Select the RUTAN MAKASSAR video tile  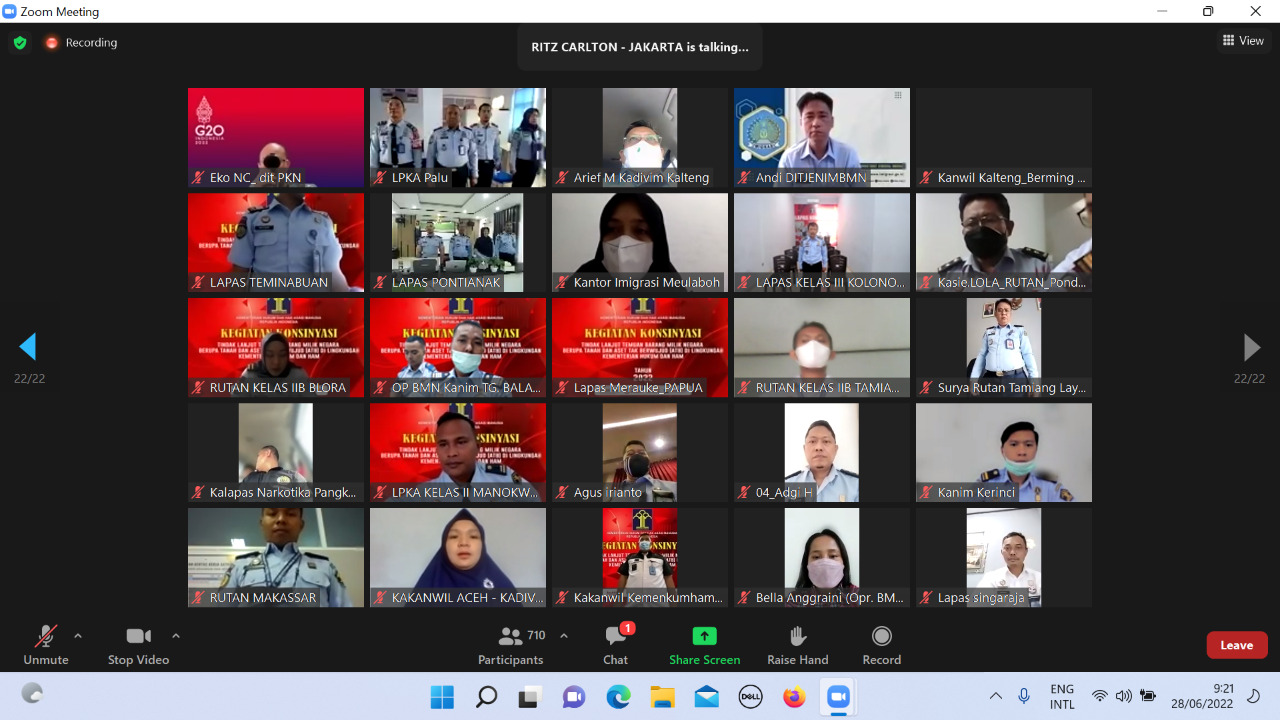click(x=276, y=557)
